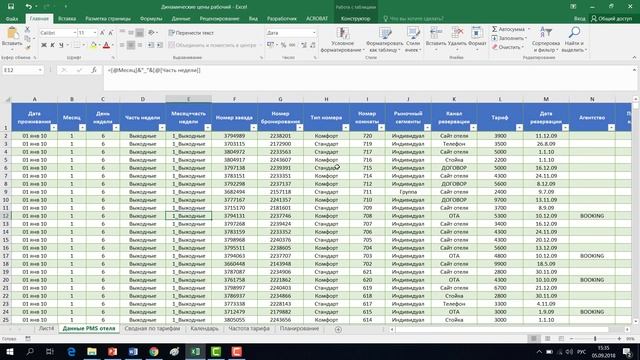Open filter dropdown for 'Агентство' column

click(611, 128)
